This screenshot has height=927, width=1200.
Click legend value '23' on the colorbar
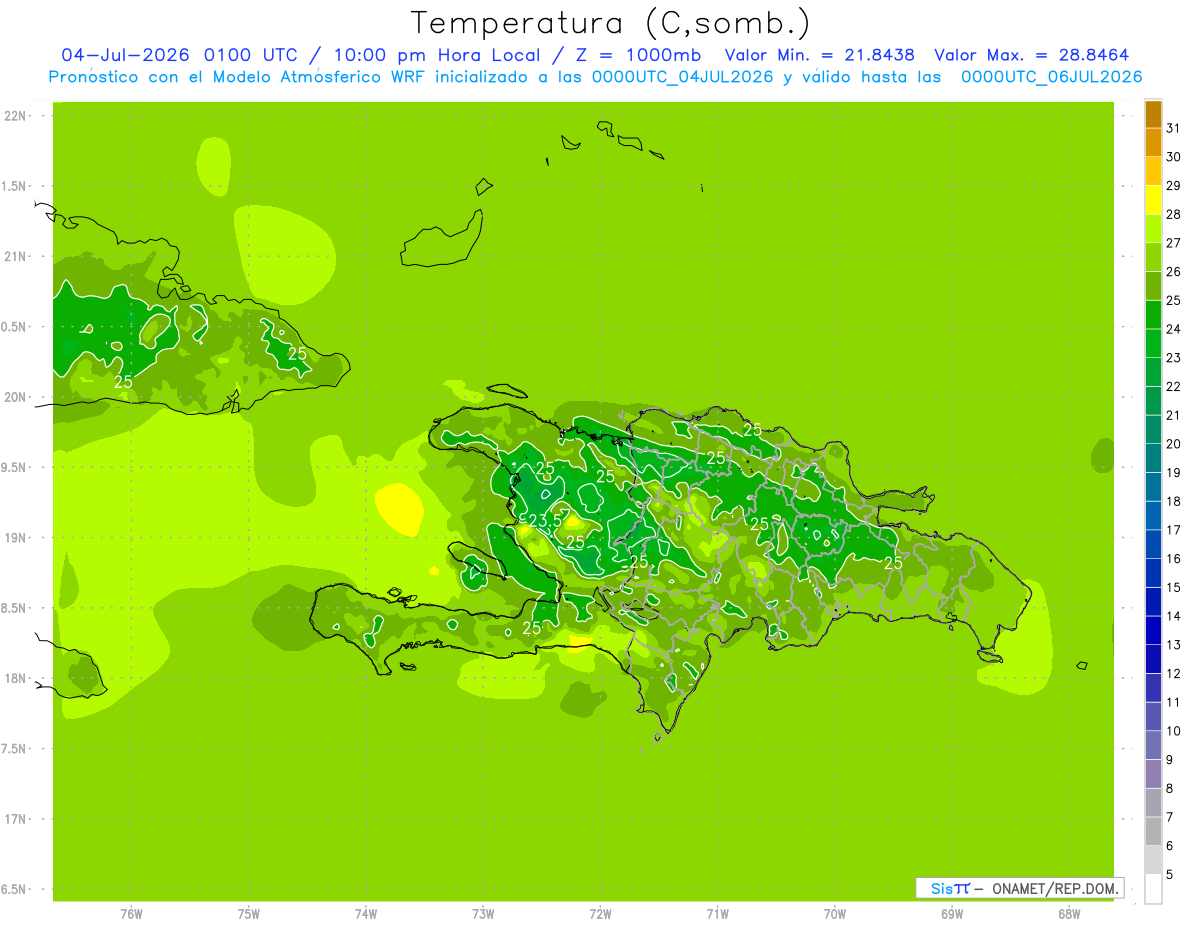[1173, 358]
